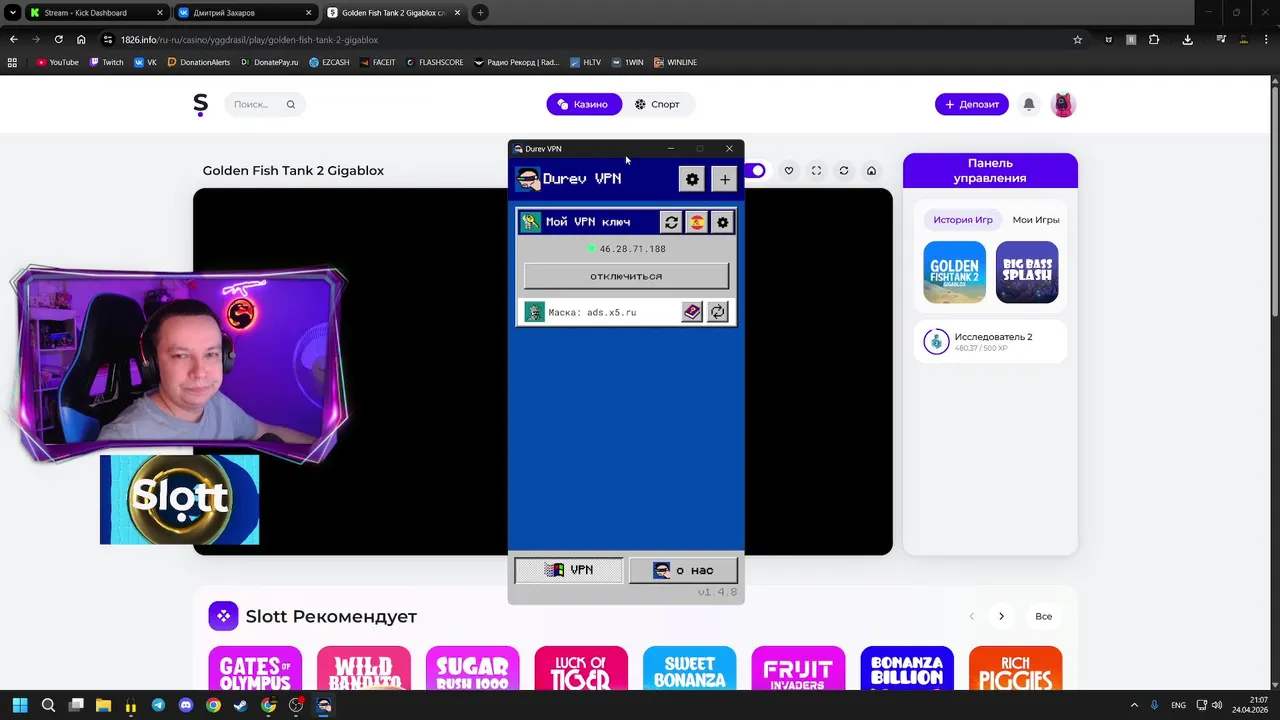Click the Slott S logo
Screen dimensions: 1280x720
coord(201,104)
